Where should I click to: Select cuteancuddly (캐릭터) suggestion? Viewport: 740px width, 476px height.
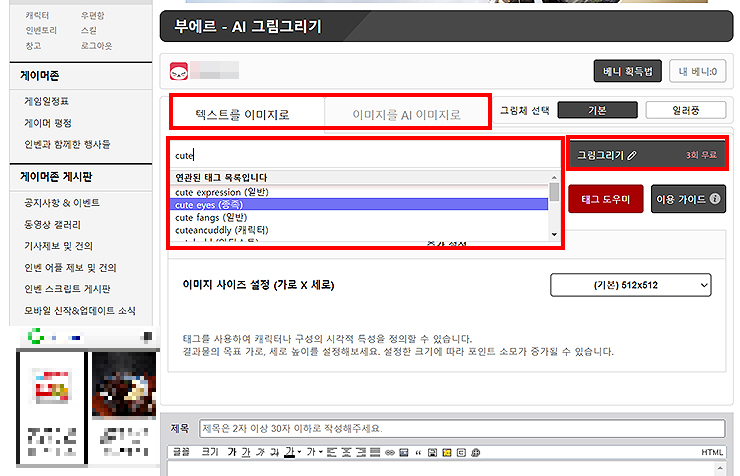click(x=359, y=230)
